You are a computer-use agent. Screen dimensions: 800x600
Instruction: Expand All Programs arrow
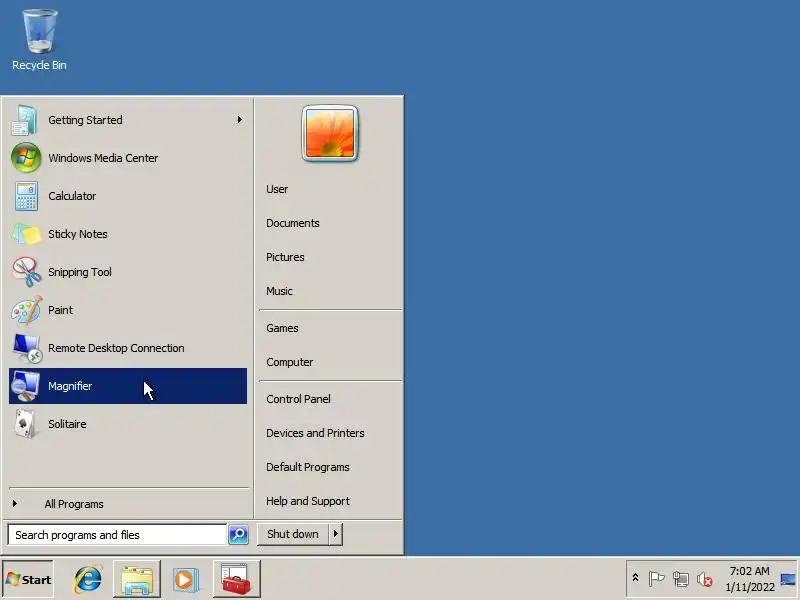[x=15, y=504]
